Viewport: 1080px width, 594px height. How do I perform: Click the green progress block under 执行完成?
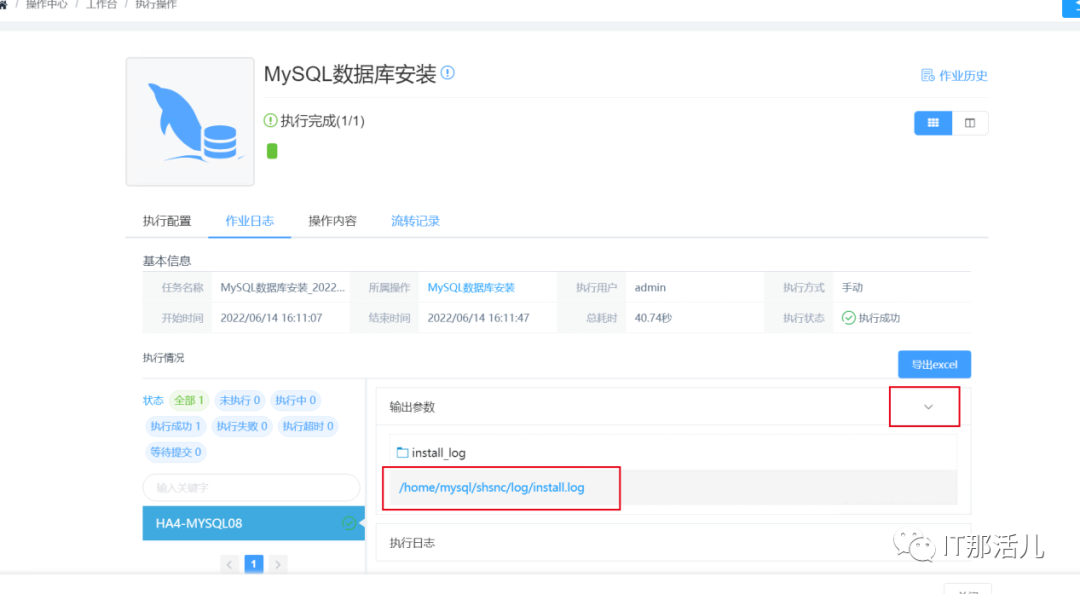tap(272, 151)
